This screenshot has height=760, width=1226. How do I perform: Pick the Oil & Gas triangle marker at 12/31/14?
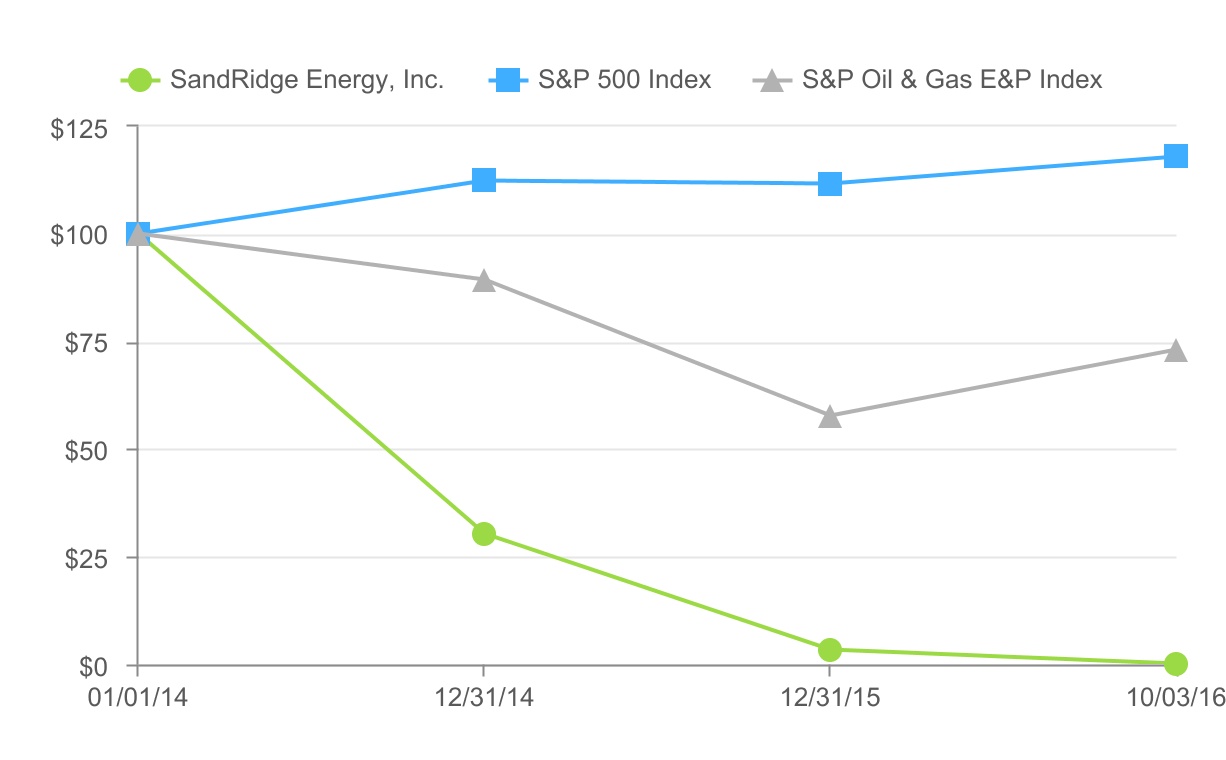point(484,280)
